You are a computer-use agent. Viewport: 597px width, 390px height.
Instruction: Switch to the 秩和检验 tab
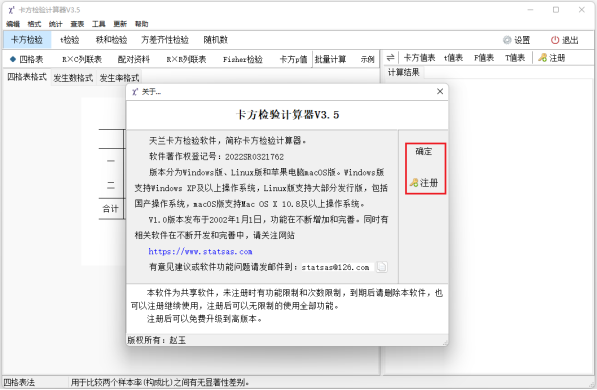click(111, 40)
